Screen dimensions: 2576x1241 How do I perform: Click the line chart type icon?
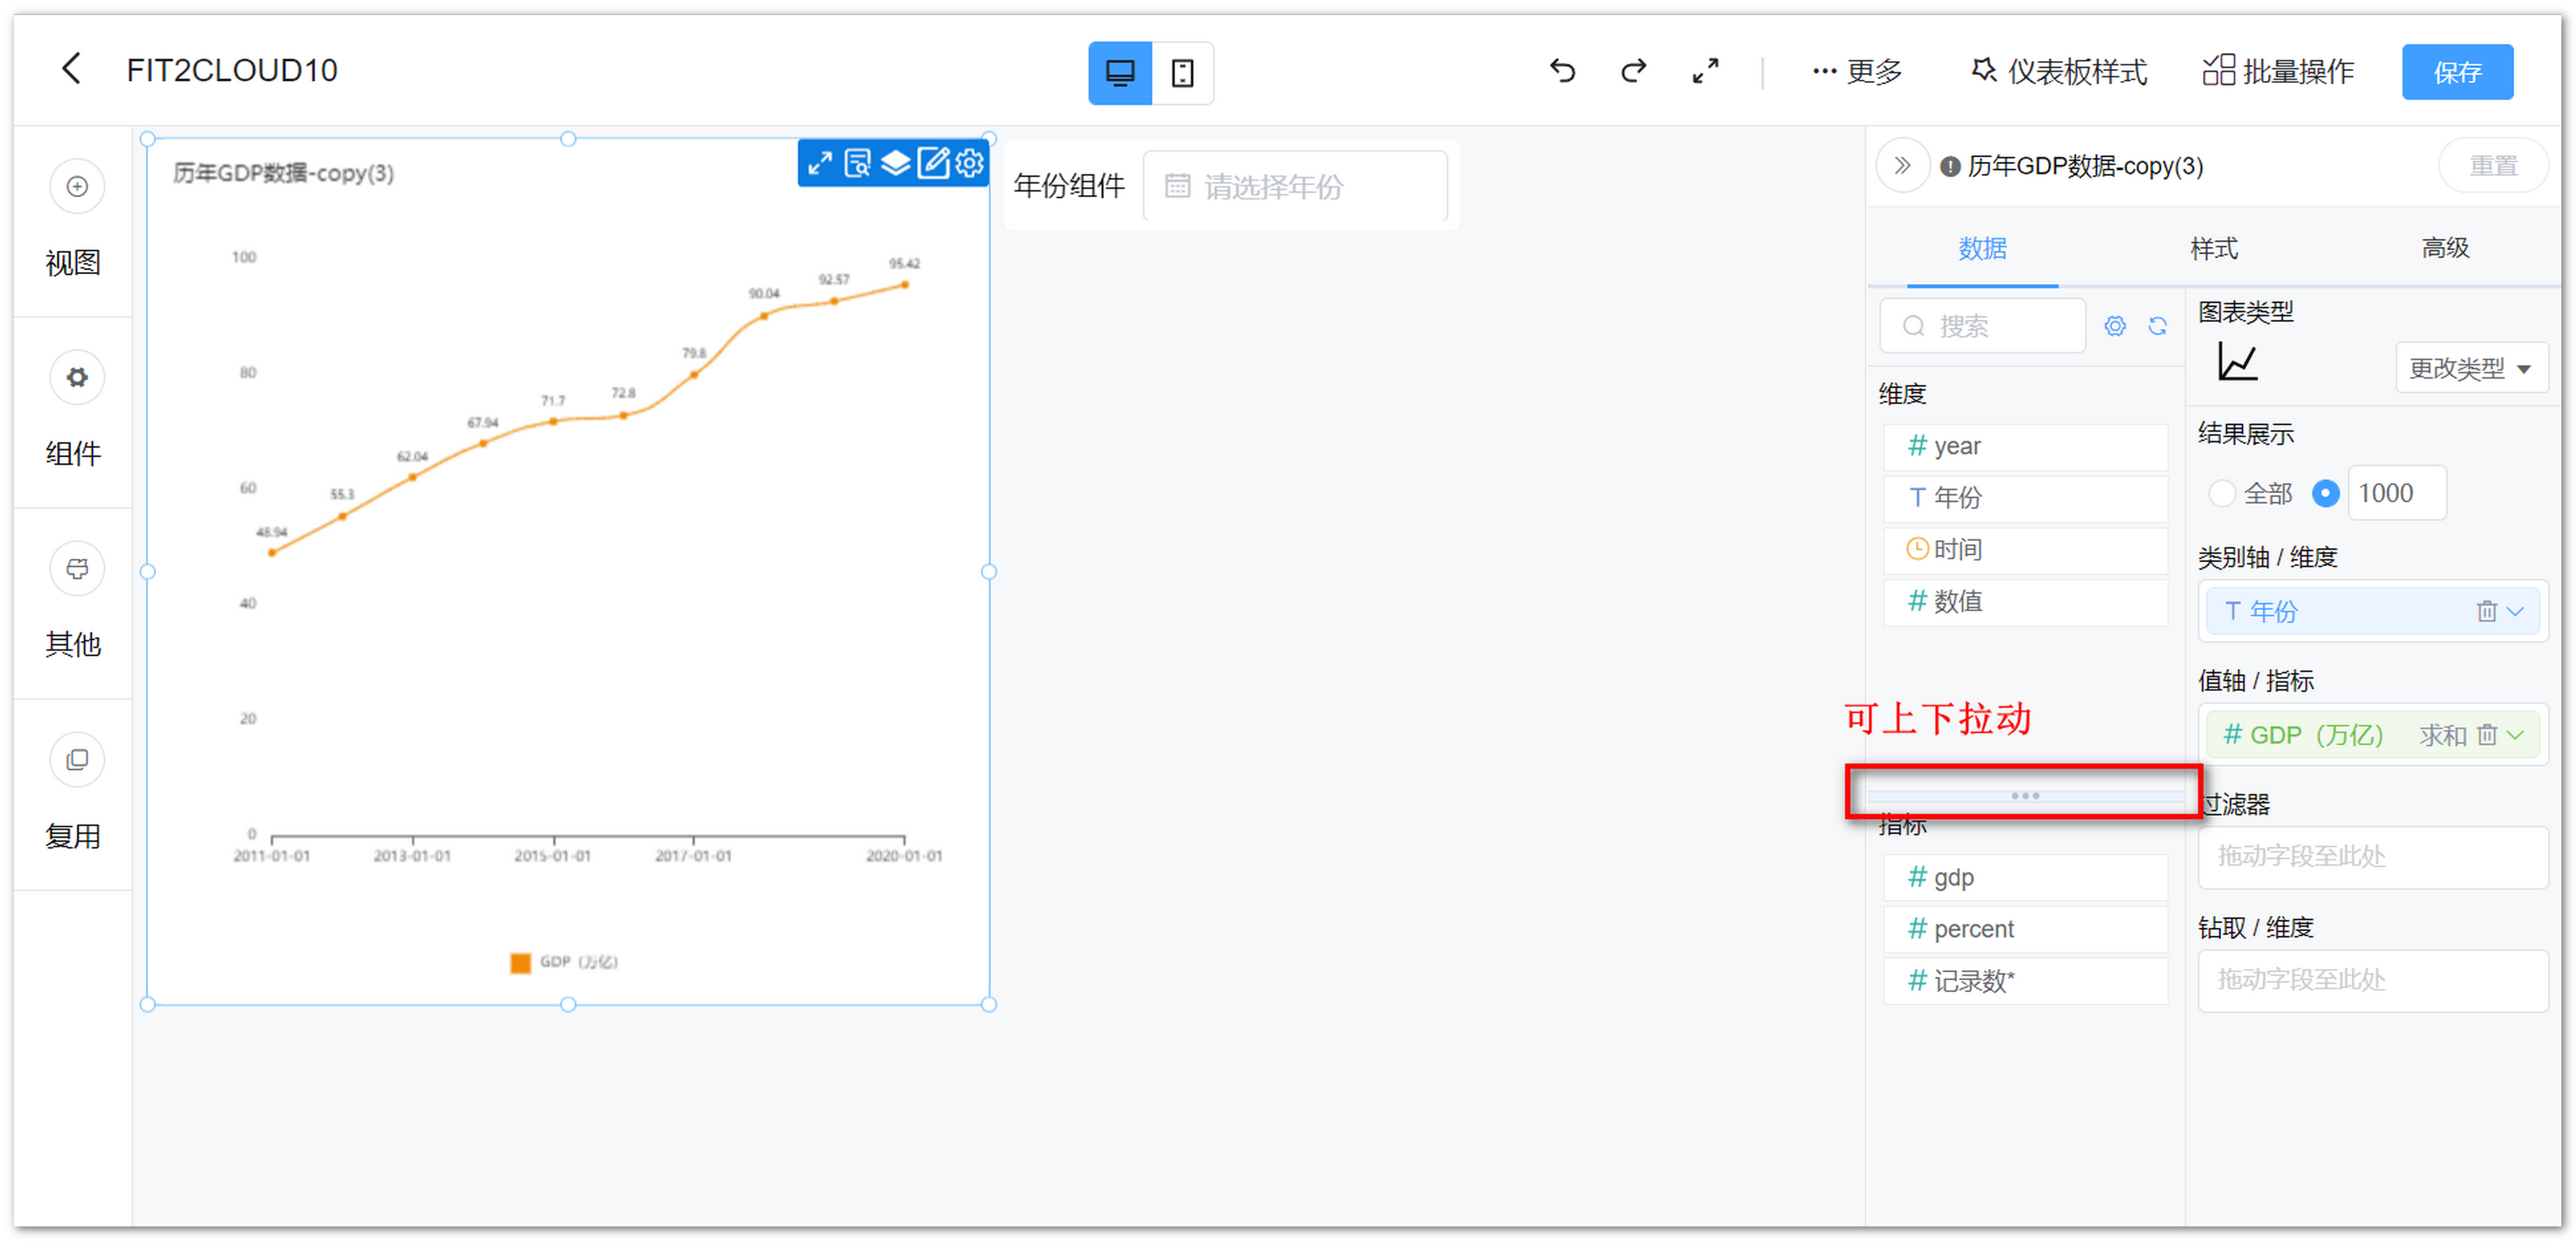pyautogui.click(x=2237, y=362)
